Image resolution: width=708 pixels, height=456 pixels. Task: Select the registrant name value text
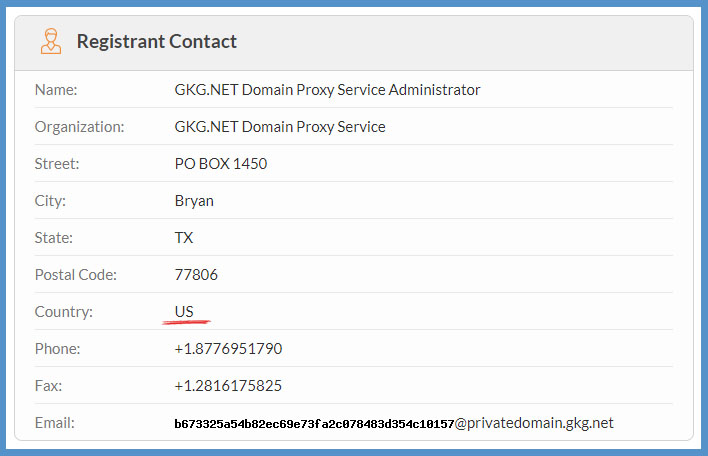tap(327, 90)
